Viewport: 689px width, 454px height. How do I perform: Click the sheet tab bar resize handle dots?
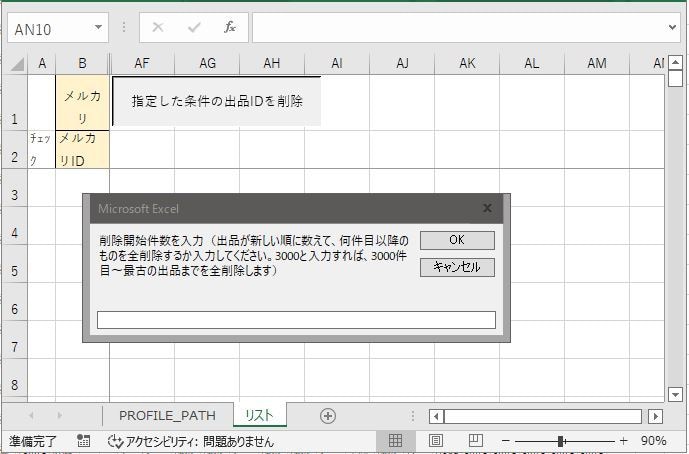tap(413, 416)
